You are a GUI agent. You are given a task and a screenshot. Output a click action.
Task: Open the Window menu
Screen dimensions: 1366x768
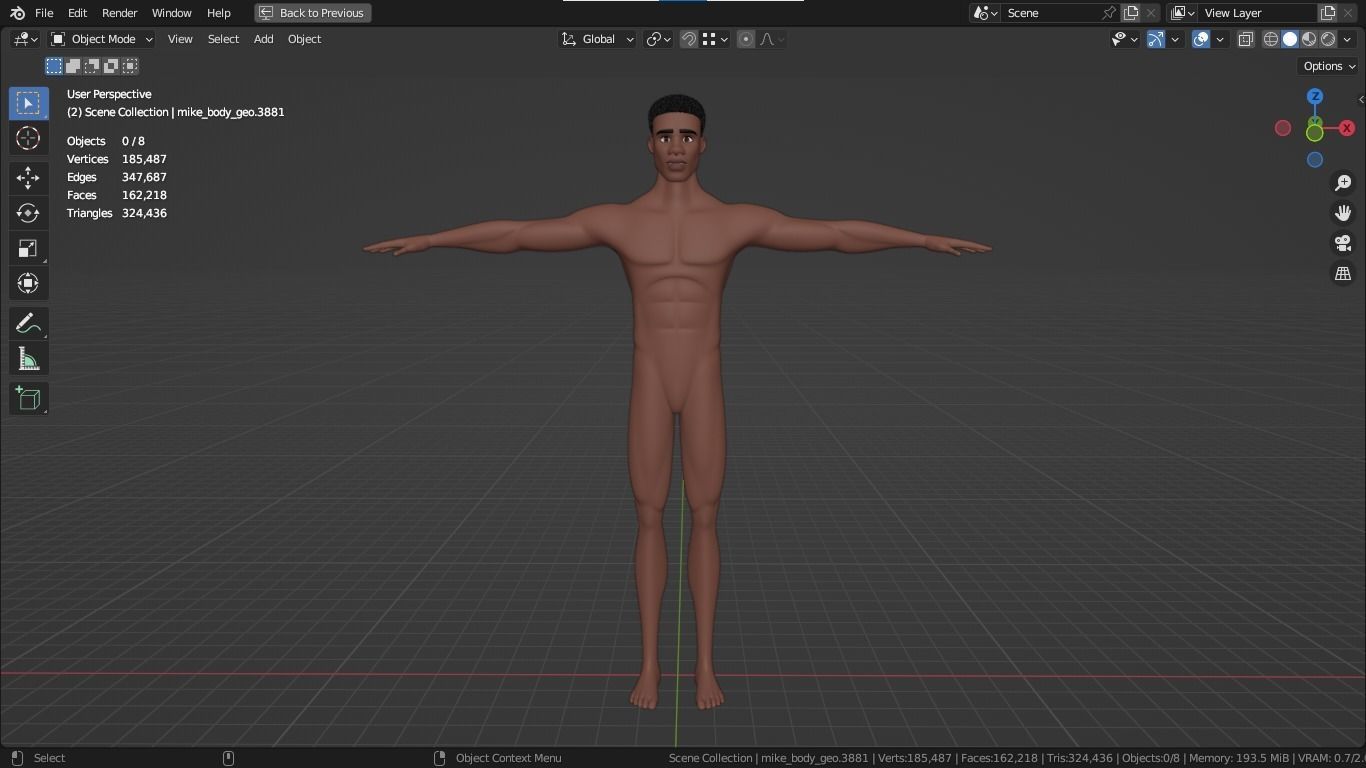(171, 13)
